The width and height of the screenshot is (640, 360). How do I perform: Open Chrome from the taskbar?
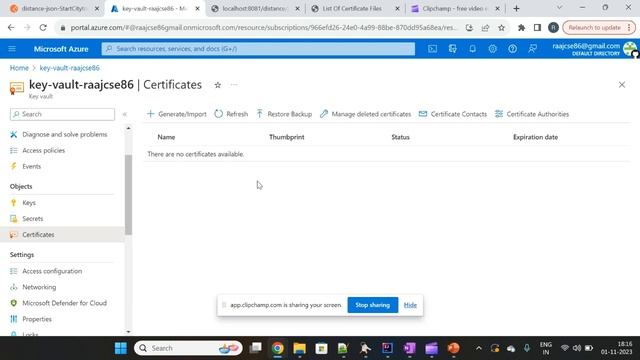click(278, 348)
